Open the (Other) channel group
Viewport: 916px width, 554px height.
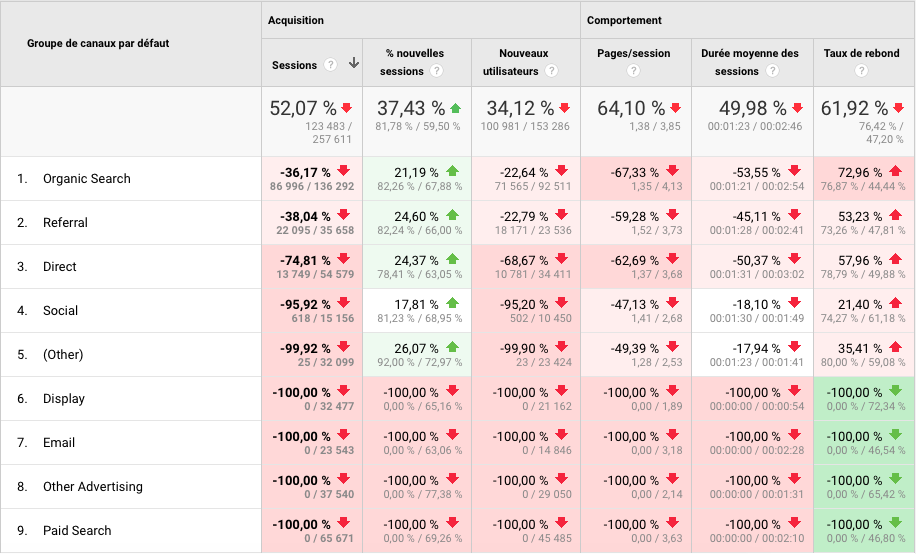(63, 355)
